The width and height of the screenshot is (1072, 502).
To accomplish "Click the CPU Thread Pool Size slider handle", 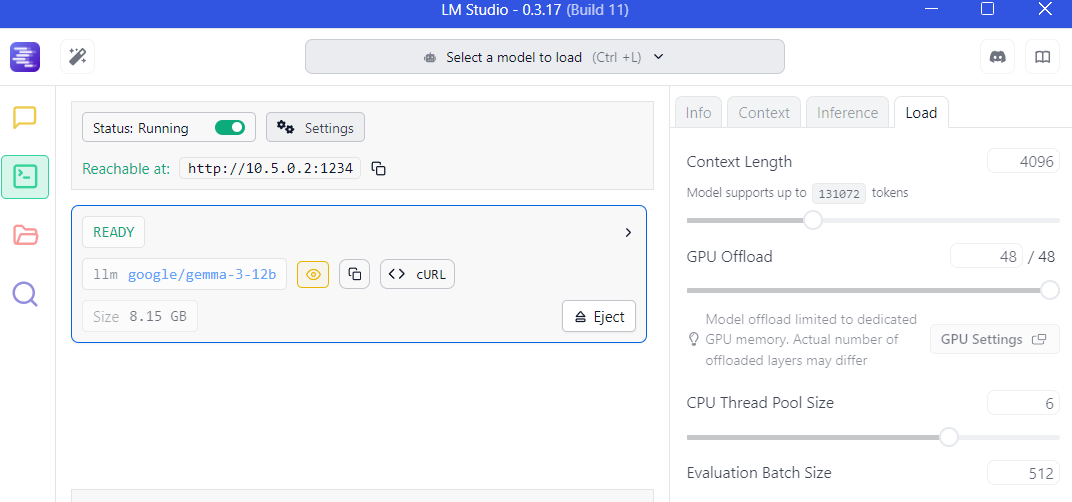I will (x=948, y=436).
